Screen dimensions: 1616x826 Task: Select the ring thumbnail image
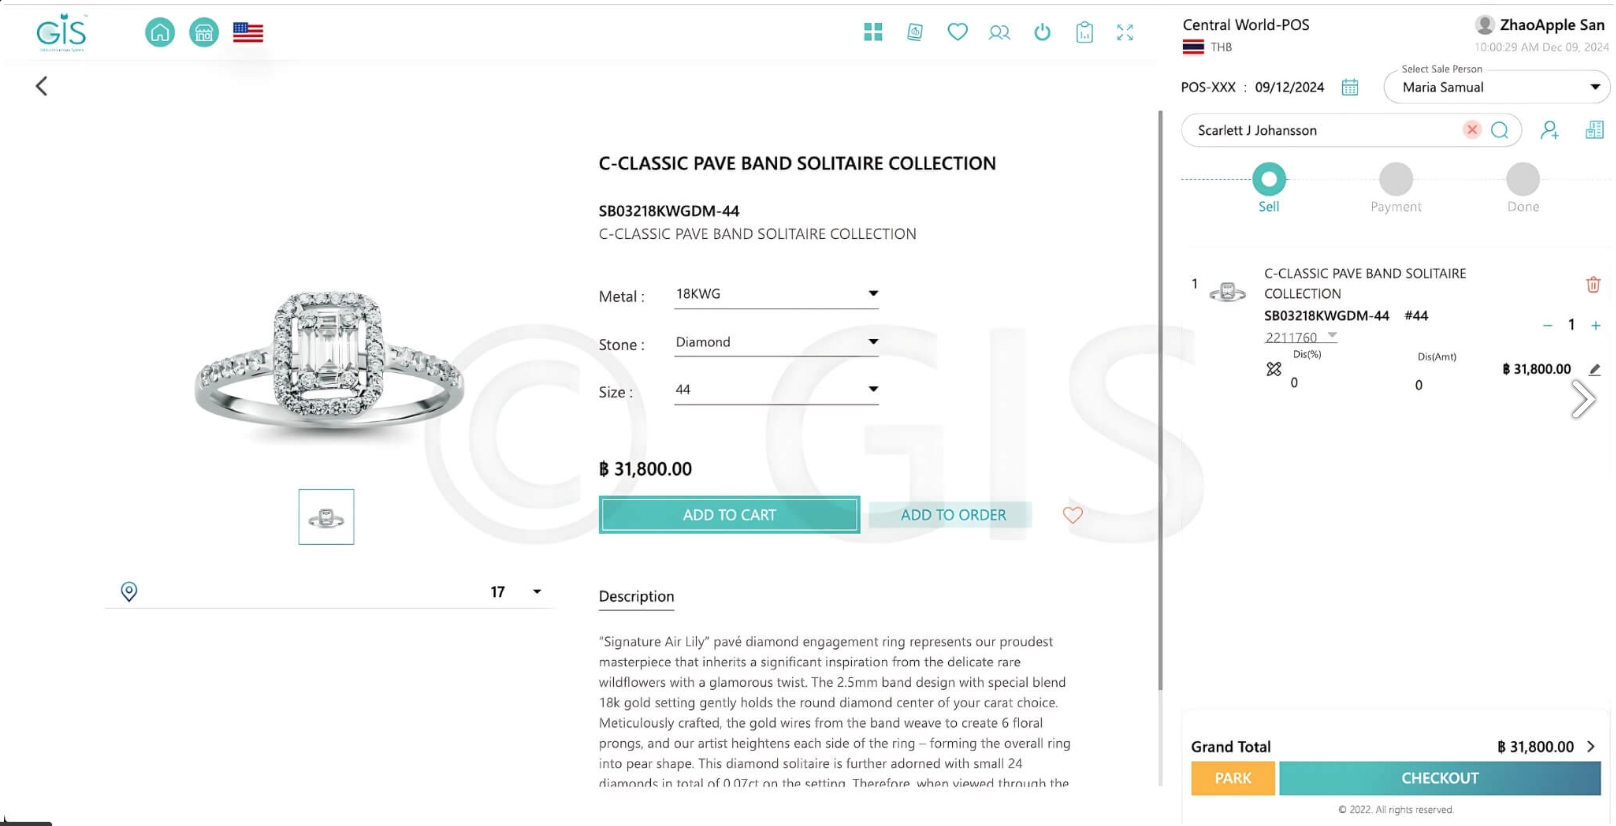coord(326,517)
